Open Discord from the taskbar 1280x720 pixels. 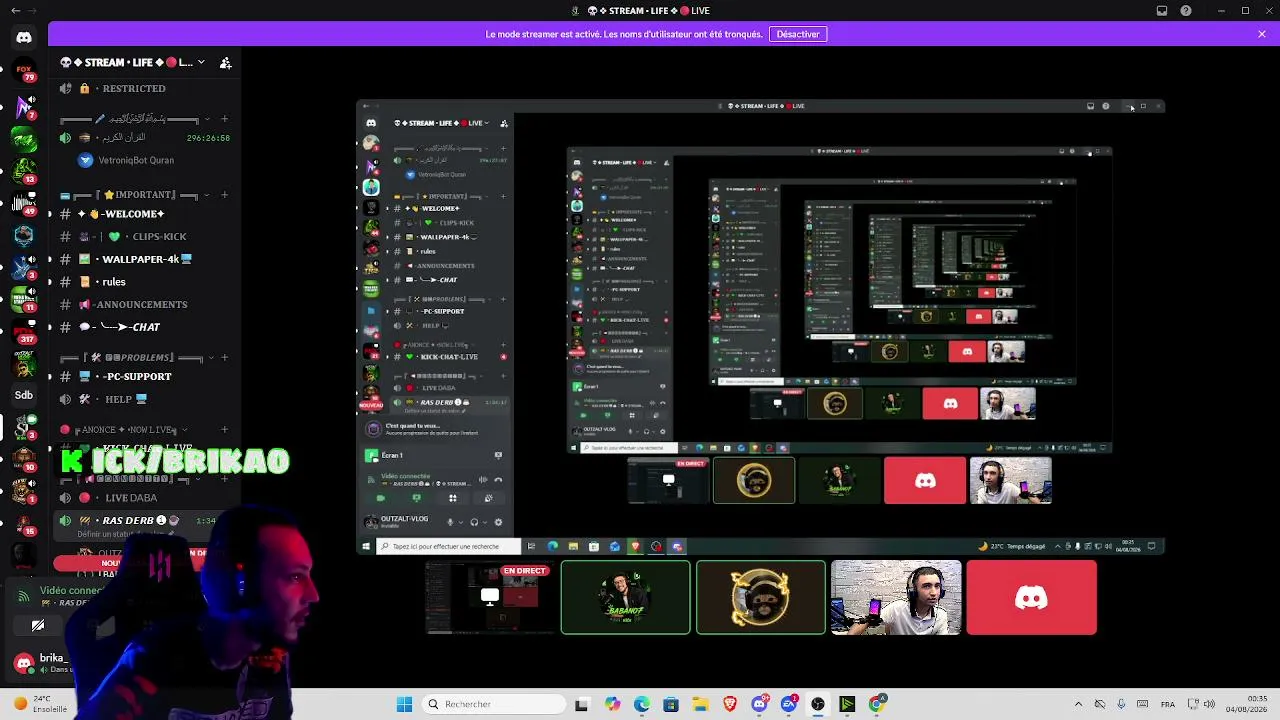click(x=759, y=704)
